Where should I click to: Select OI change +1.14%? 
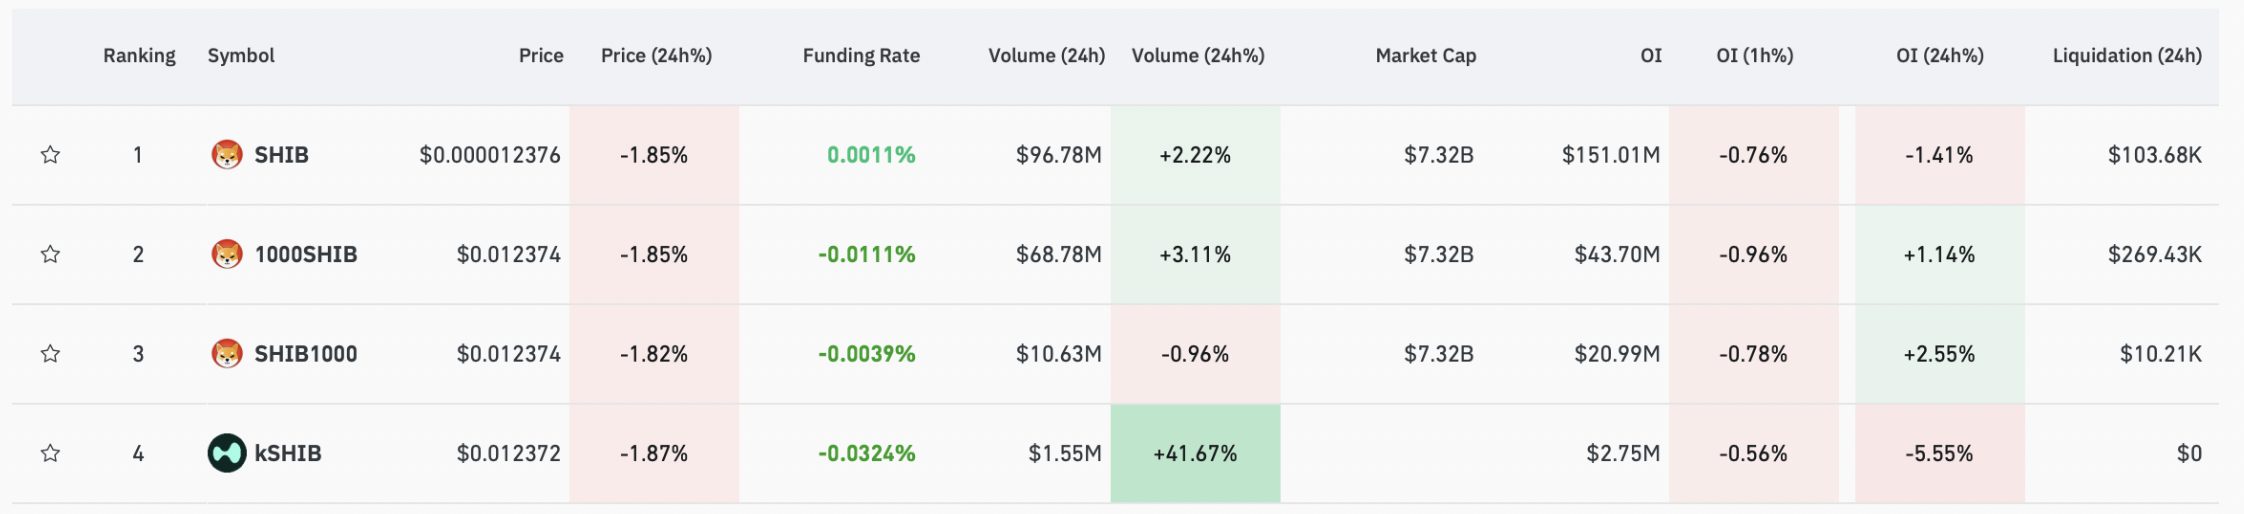coord(1939,254)
